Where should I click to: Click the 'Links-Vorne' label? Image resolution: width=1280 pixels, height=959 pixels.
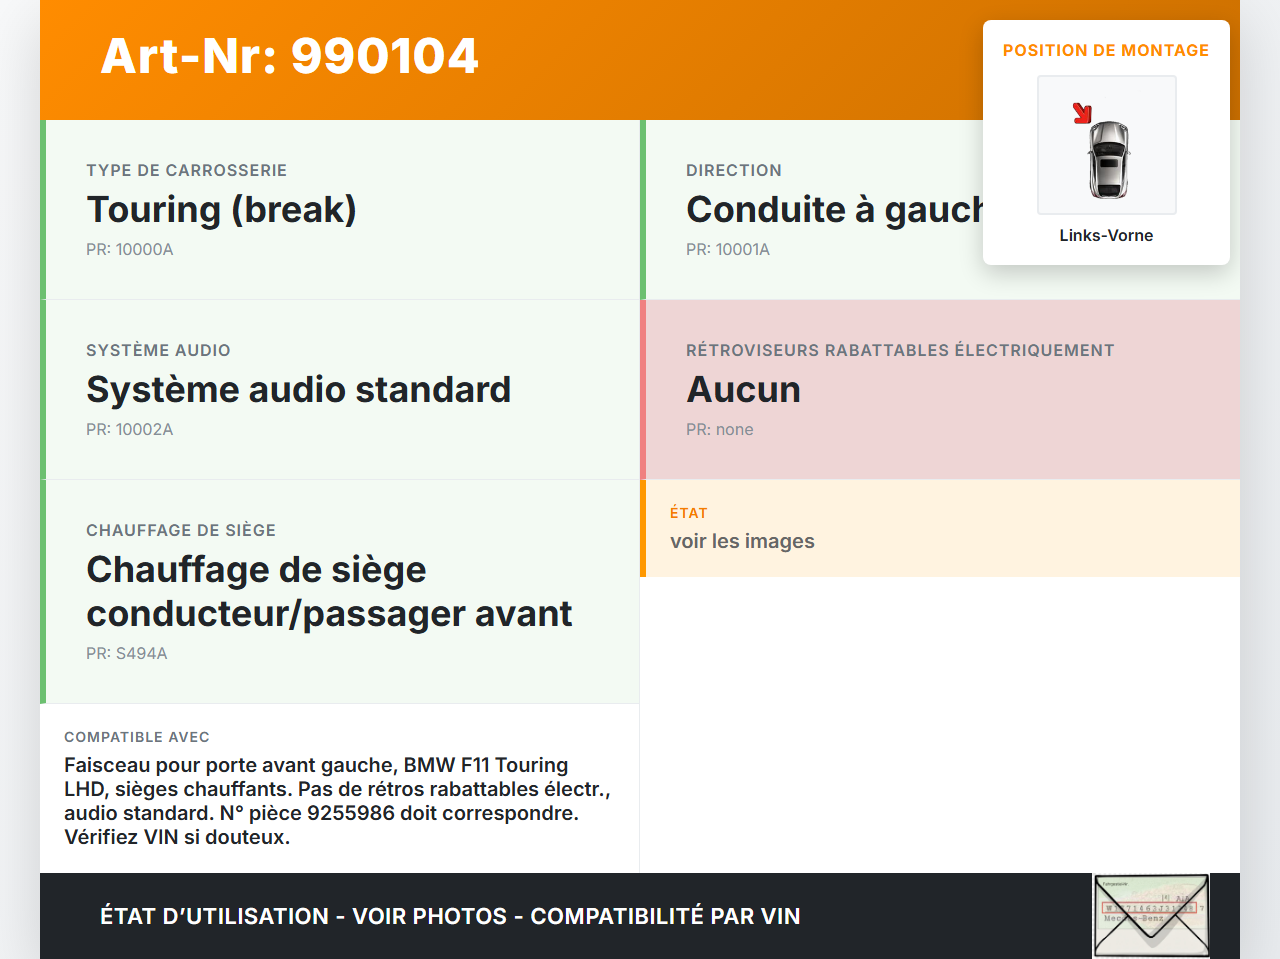tap(1106, 235)
